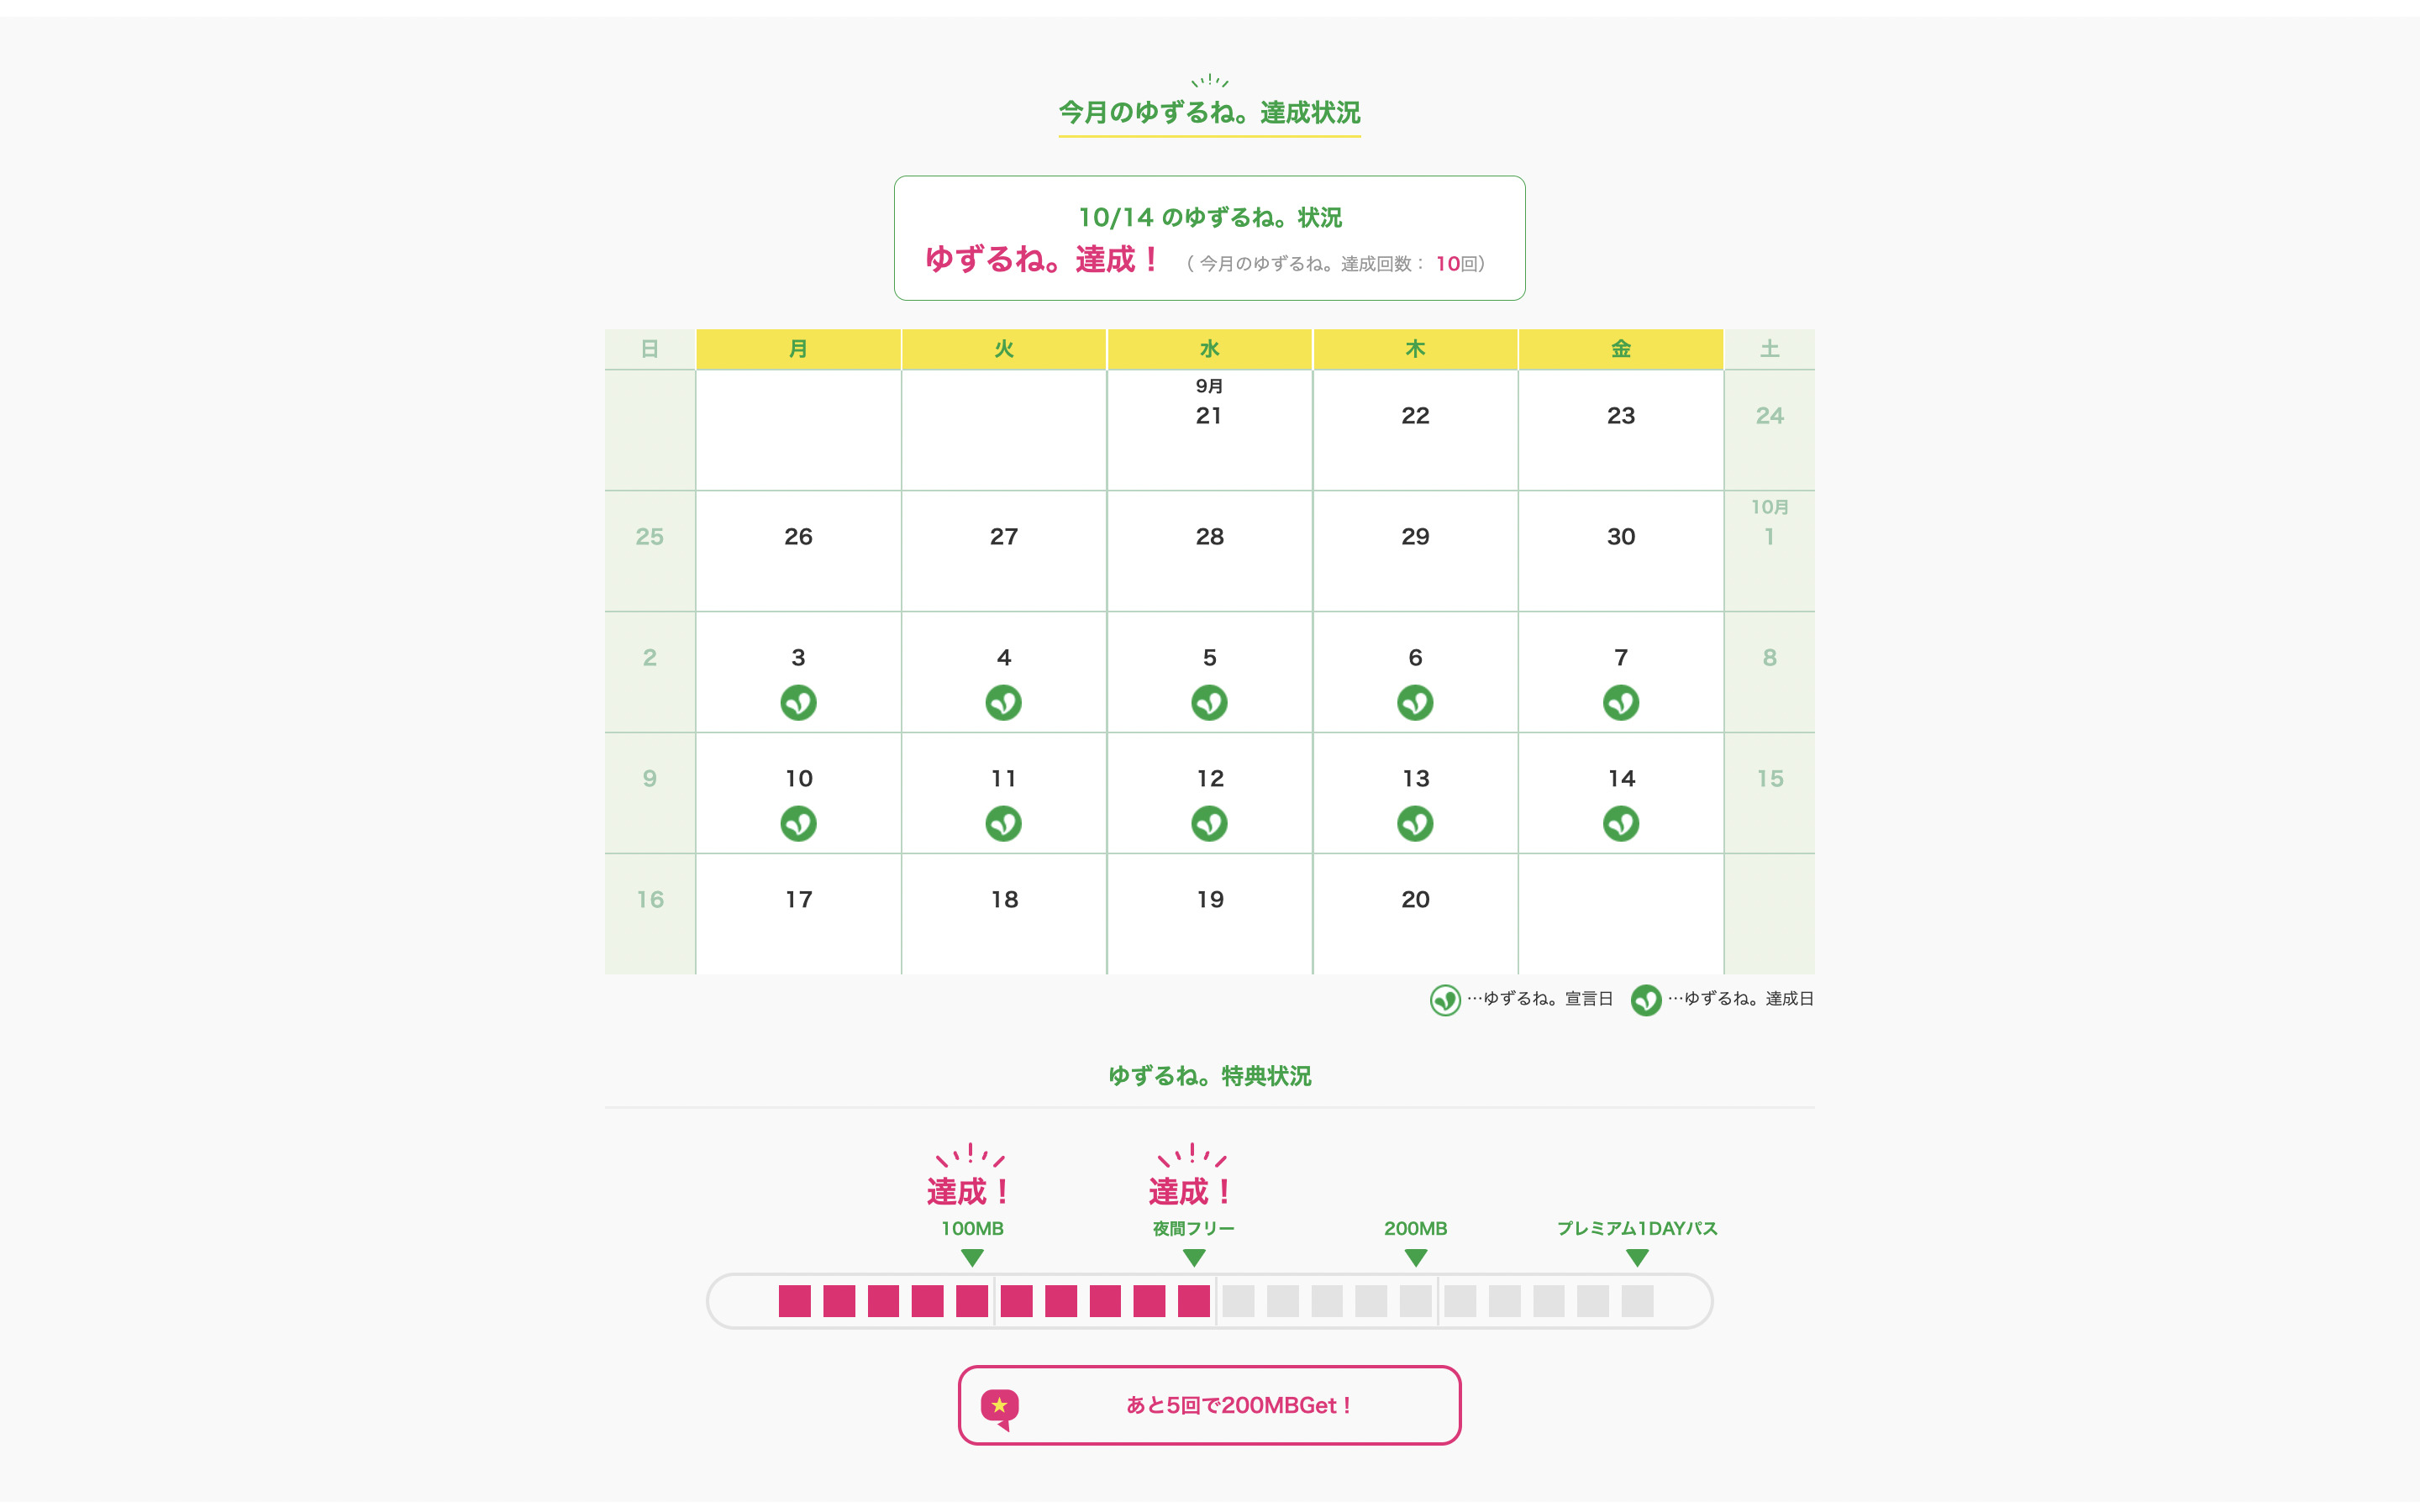The image size is (2420, 1512).
Task: Click the 100MB reward marker triangle
Action: [972, 1257]
